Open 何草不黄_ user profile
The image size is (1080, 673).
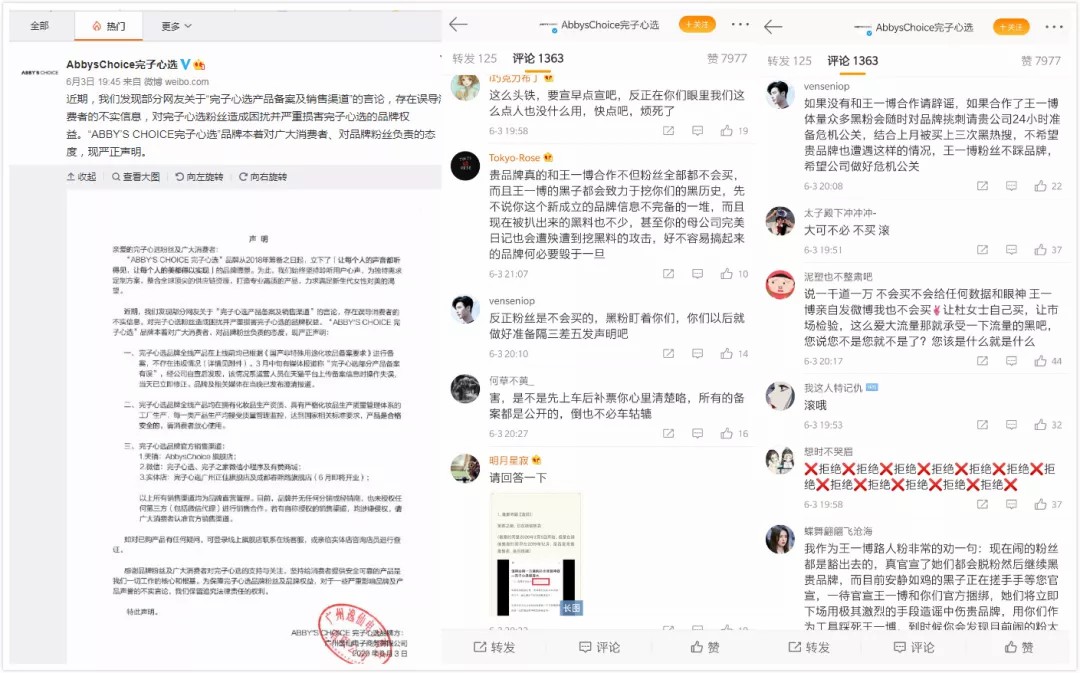pos(511,380)
